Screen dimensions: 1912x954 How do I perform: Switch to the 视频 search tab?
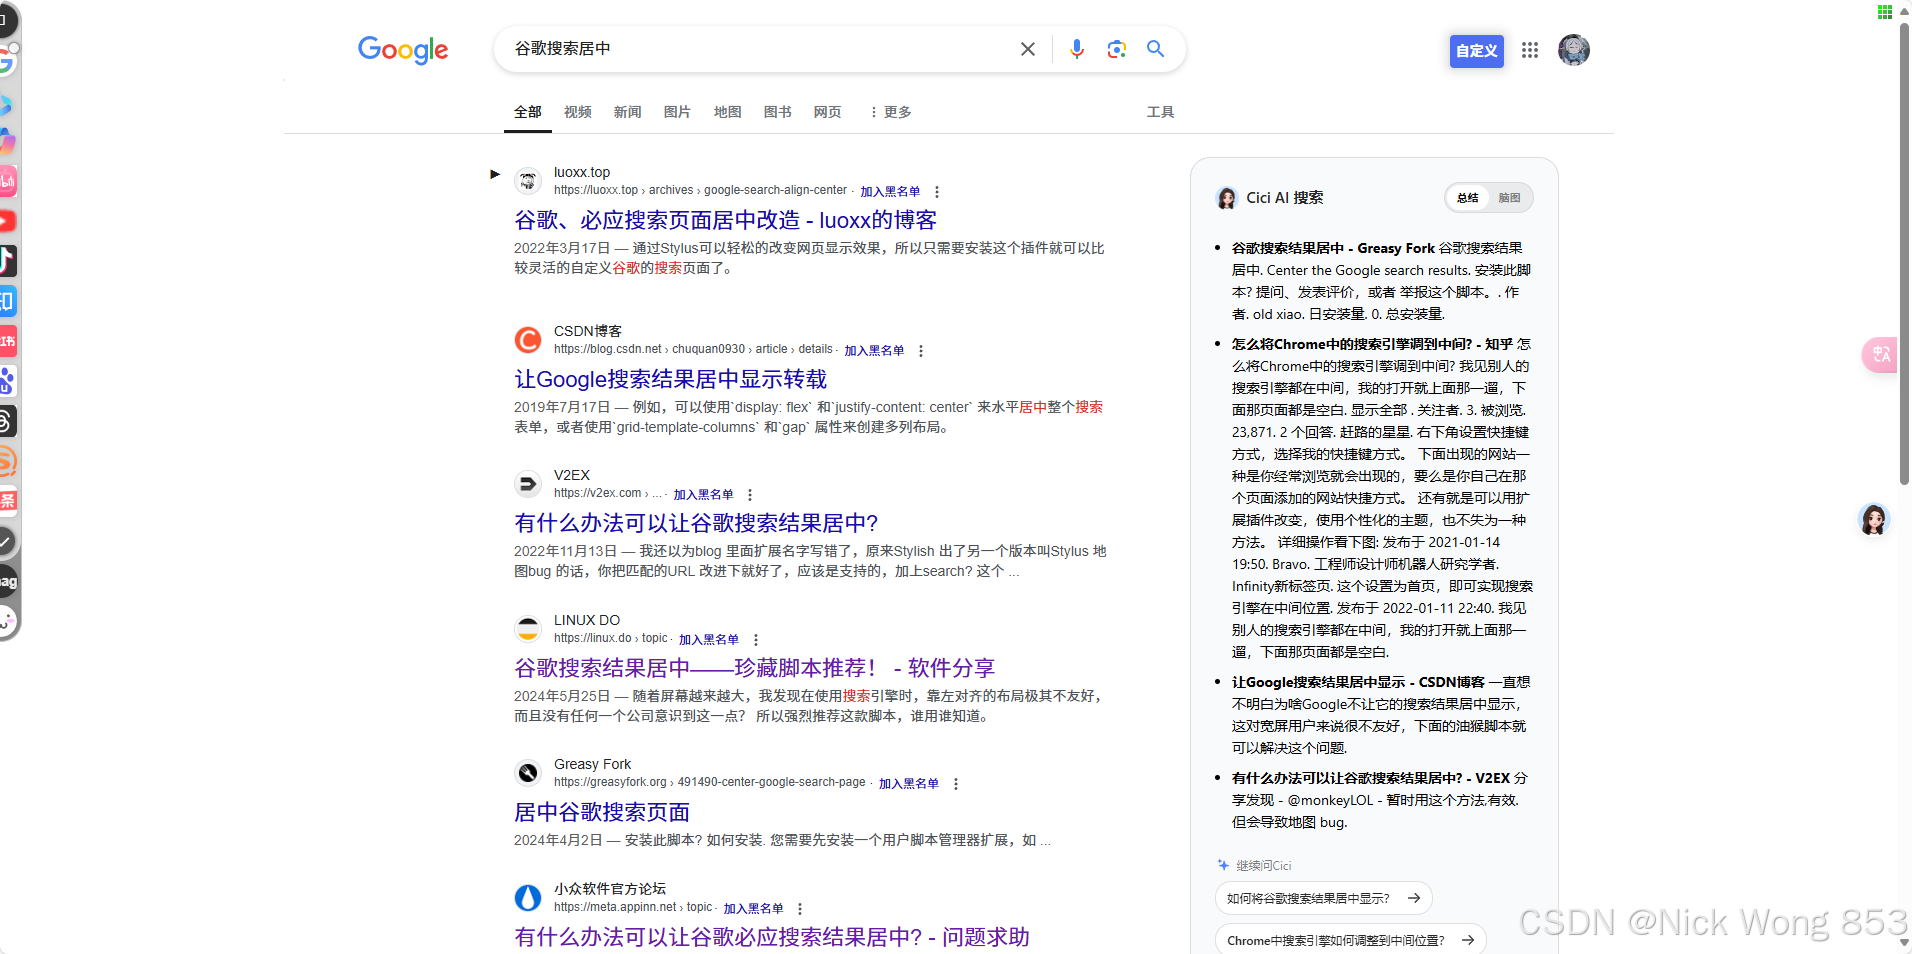(577, 112)
